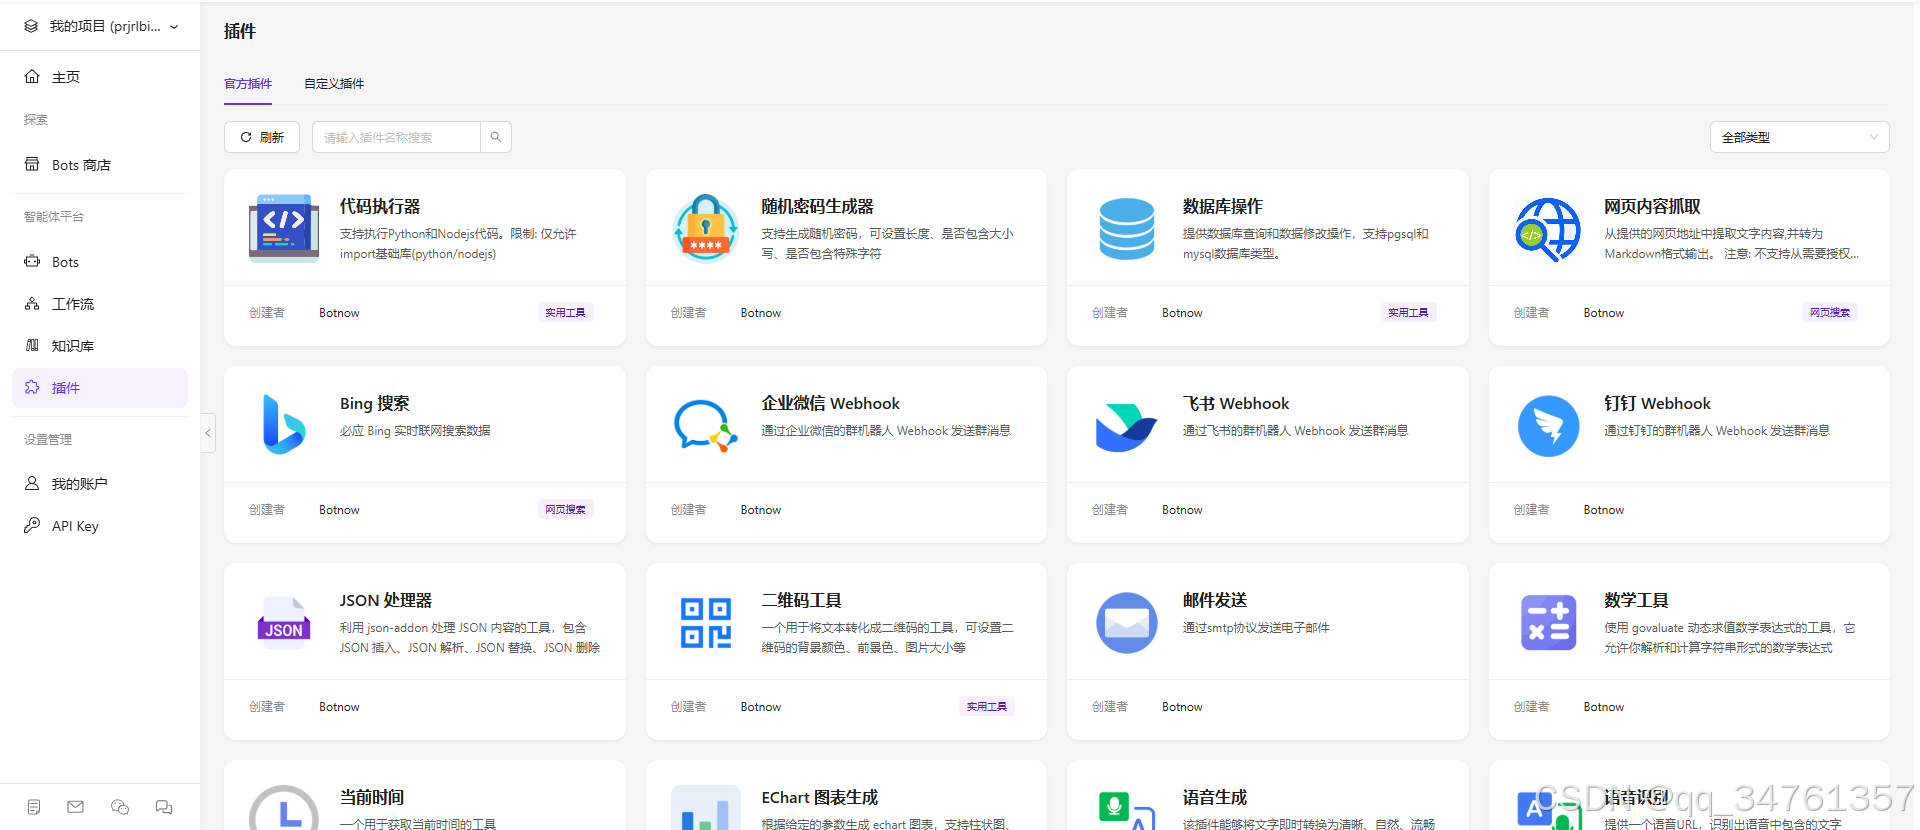Open the 语音生成 plugin title
This screenshot has width=1920, height=830.
1214,797
